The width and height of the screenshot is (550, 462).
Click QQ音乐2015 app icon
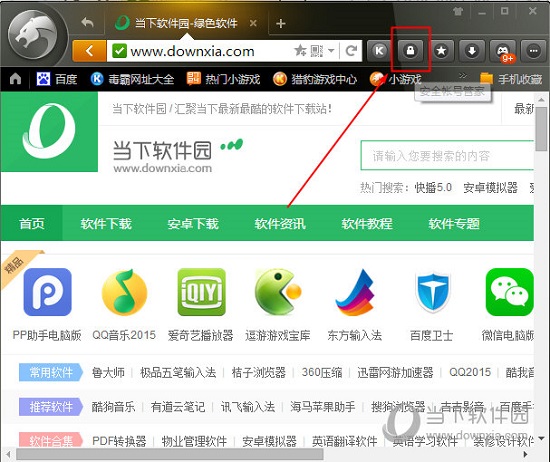pyautogui.click(x=124, y=292)
